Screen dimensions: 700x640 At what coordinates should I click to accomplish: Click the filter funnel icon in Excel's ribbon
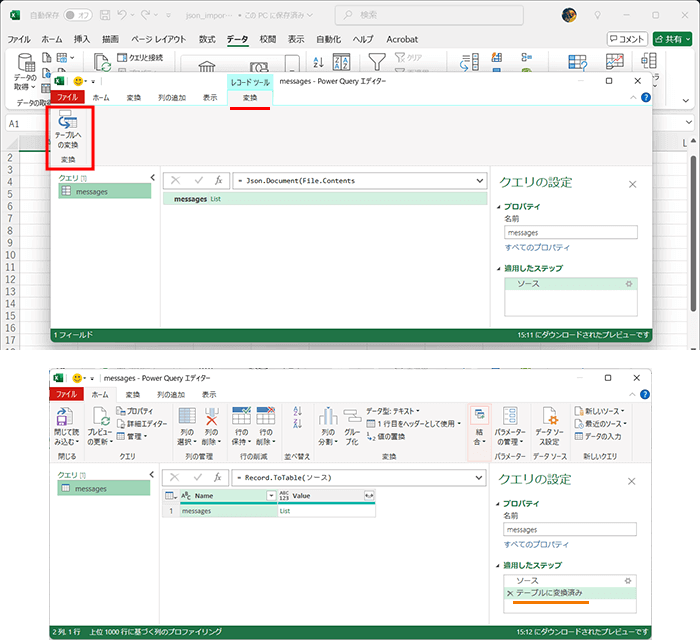coord(377,62)
